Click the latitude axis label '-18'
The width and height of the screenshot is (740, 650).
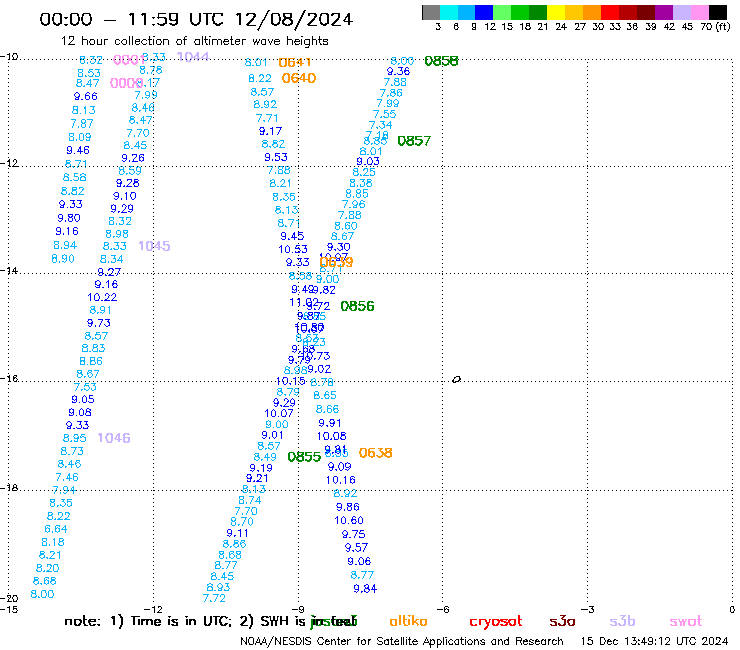9,487
